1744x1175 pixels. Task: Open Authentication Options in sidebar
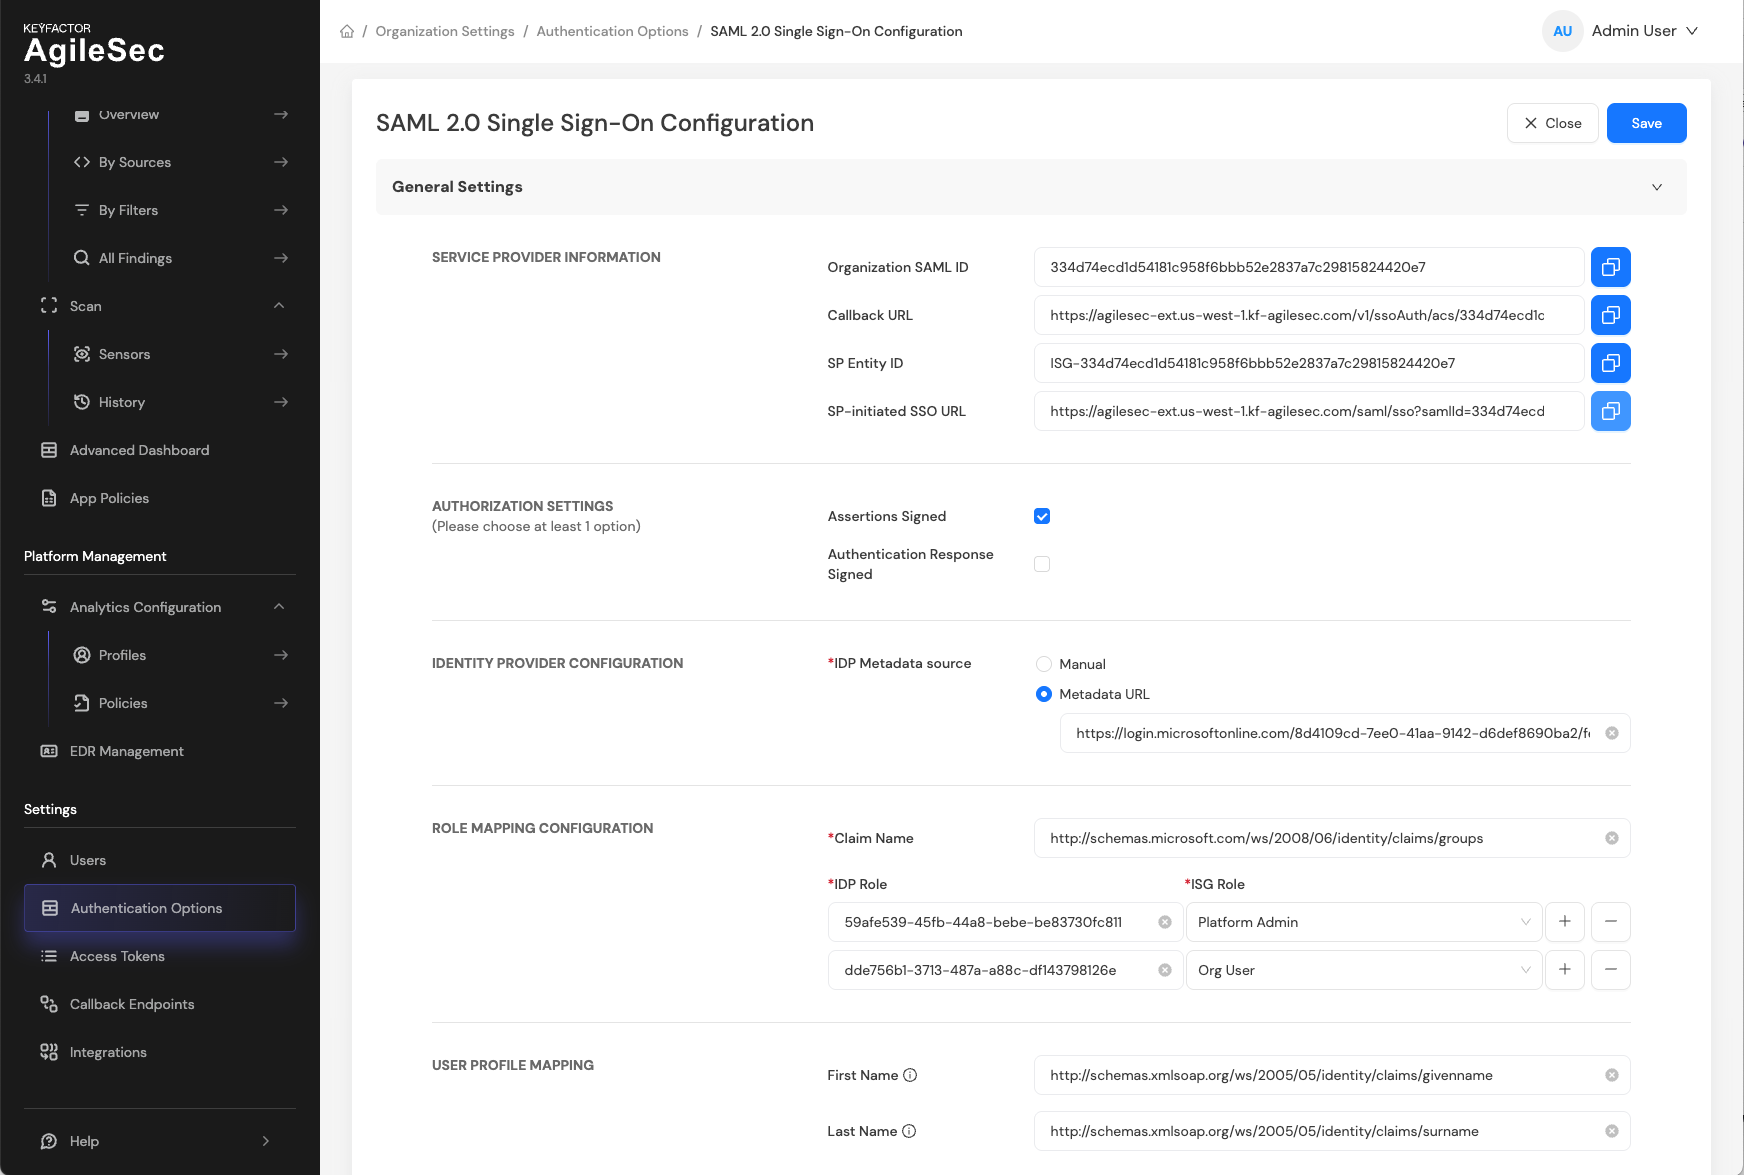pos(160,908)
